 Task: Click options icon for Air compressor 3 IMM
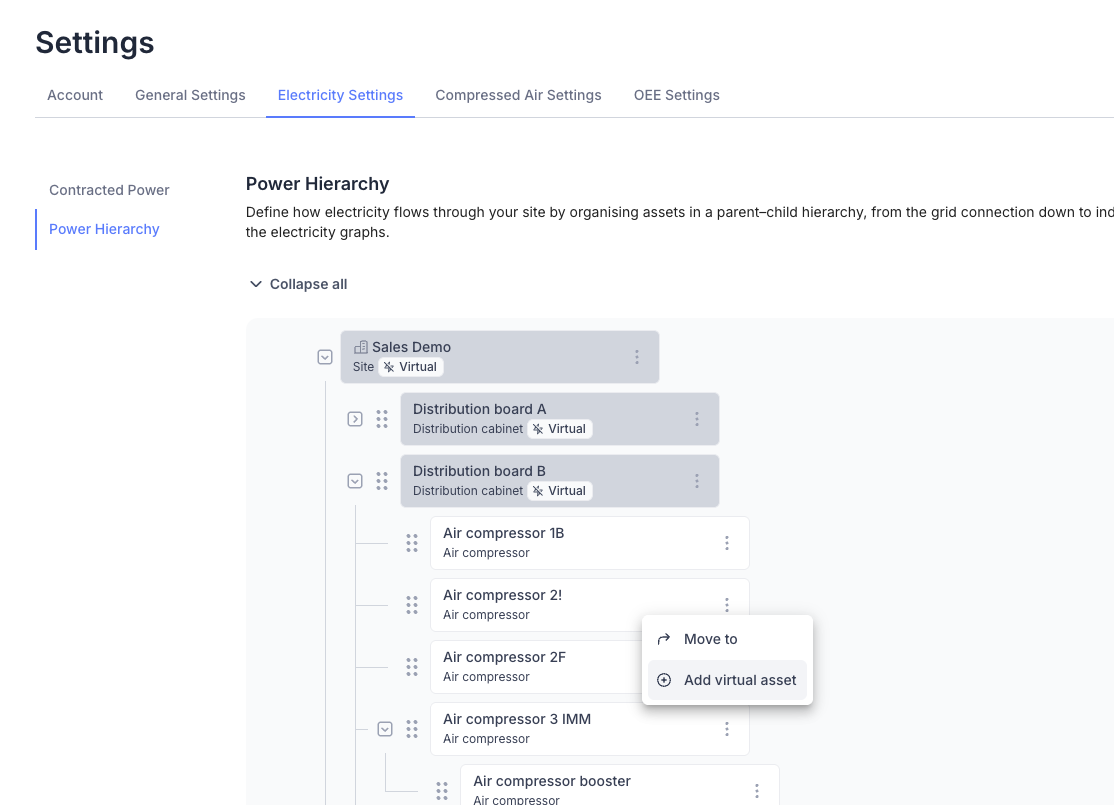pos(727,729)
